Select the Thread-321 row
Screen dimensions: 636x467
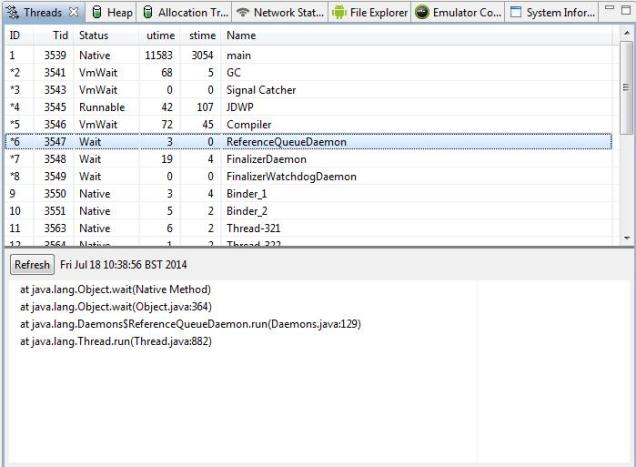308,228
